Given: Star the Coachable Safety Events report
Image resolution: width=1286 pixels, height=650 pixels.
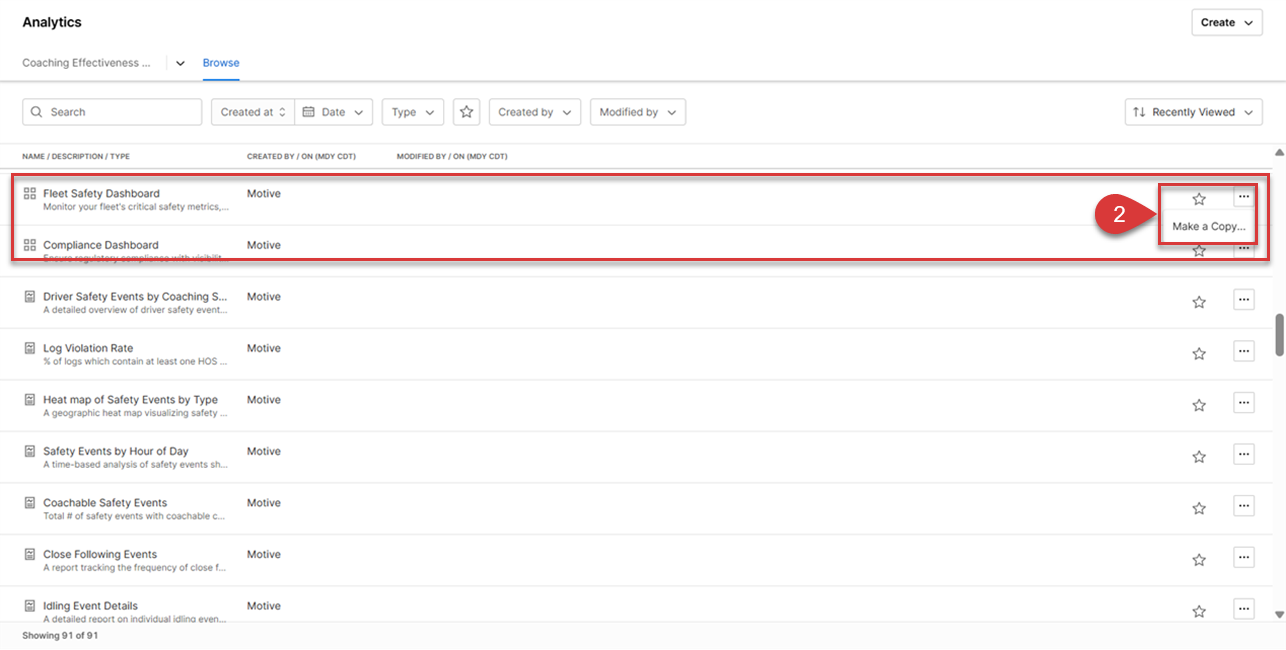Looking at the screenshot, I should 1198,506.
